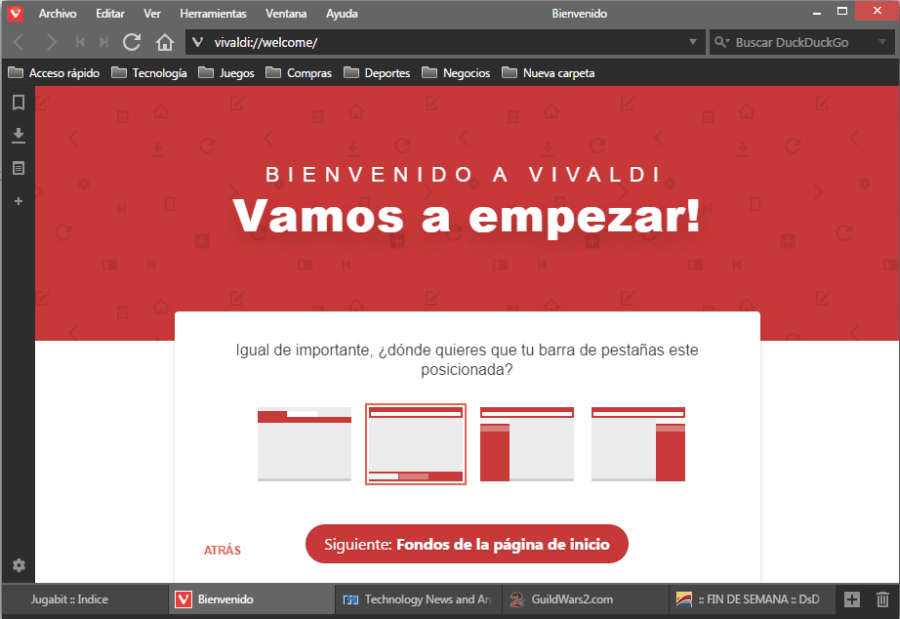
Task: Open the Archivo menu
Action: (x=57, y=13)
